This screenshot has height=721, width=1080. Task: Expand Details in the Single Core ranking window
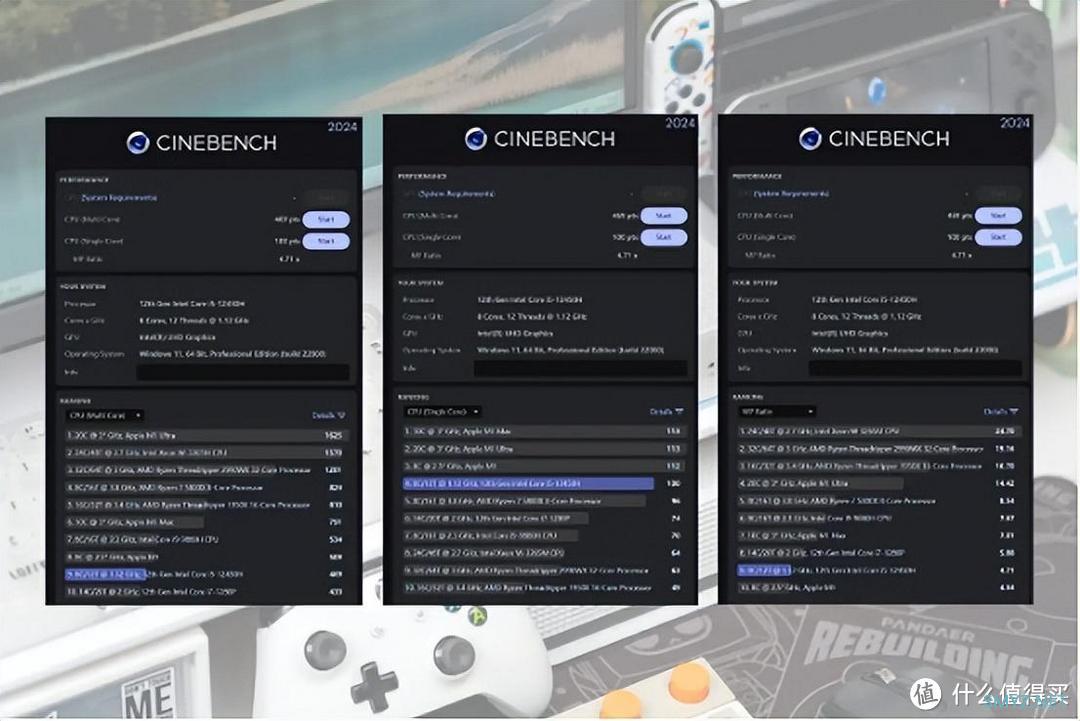coord(666,412)
